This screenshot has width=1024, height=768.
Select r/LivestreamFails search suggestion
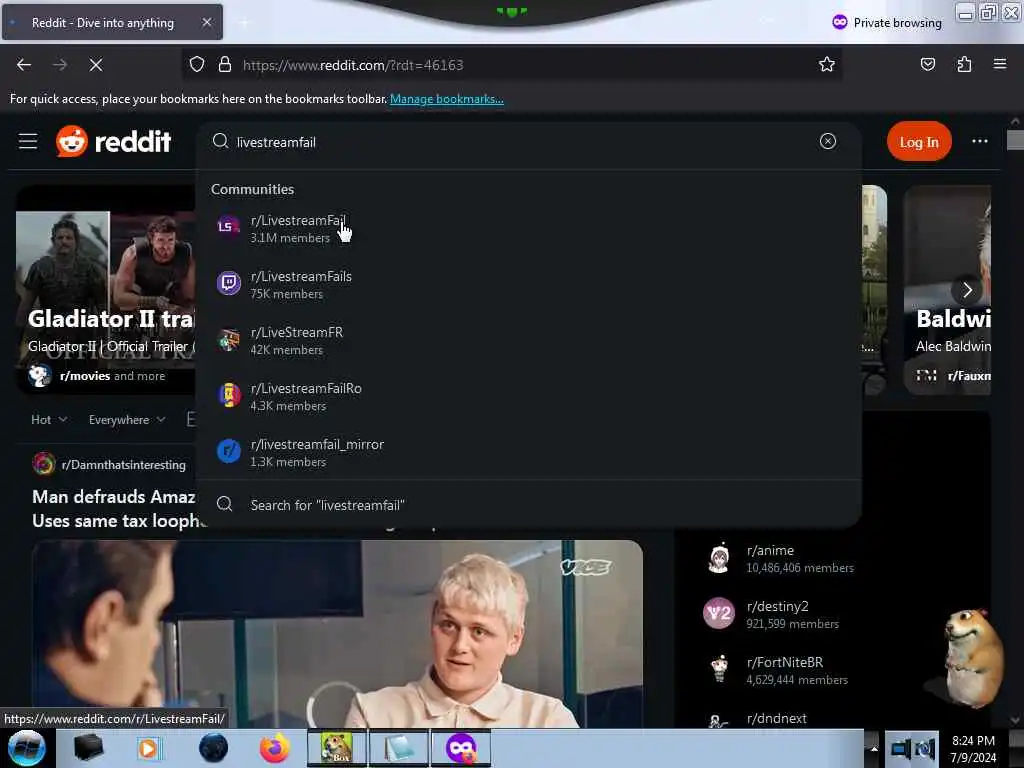pyautogui.click(x=528, y=285)
